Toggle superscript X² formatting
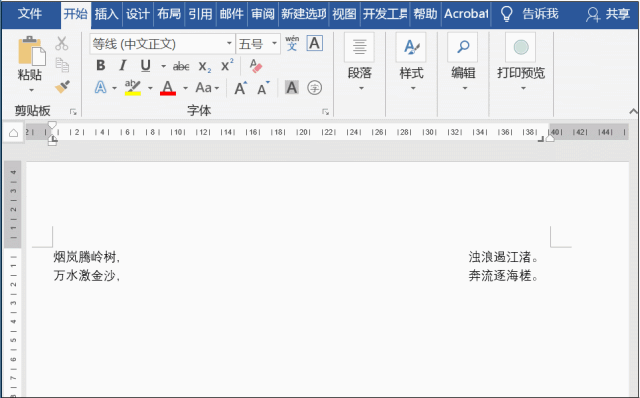Image resolution: width=640 pixels, height=398 pixels. click(227, 65)
